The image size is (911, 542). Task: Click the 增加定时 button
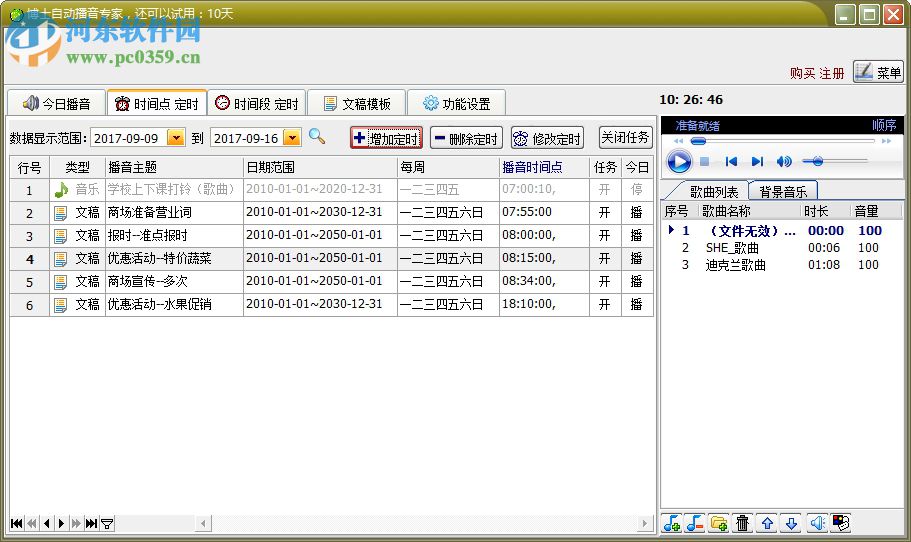tap(386, 138)
